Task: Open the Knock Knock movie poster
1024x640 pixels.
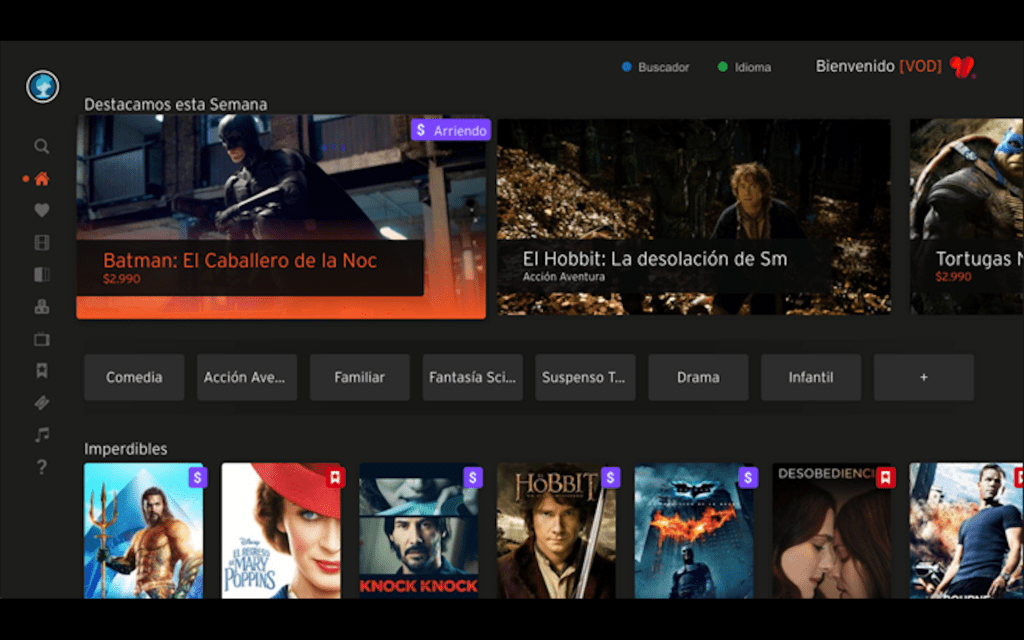Action: [419, 530]
